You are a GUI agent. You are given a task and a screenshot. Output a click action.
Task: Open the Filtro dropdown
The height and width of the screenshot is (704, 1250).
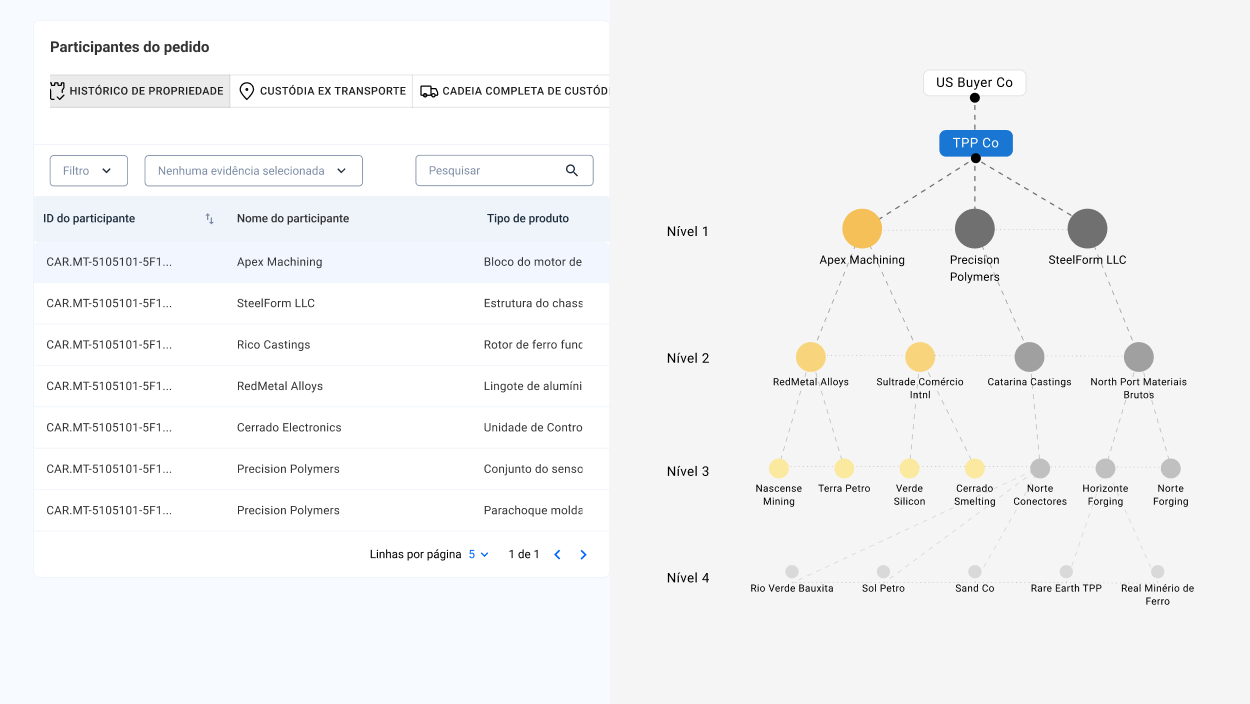[x=89, y=171]
